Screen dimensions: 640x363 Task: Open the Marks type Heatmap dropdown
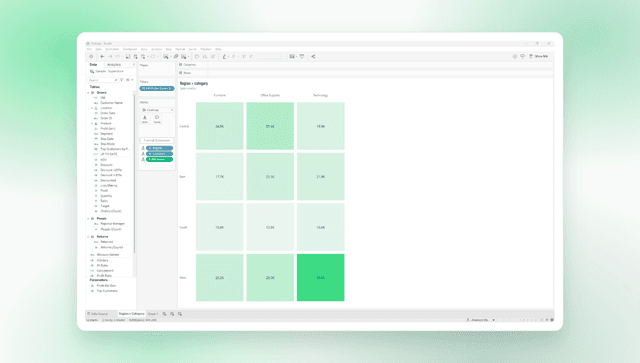coord(157,110)
